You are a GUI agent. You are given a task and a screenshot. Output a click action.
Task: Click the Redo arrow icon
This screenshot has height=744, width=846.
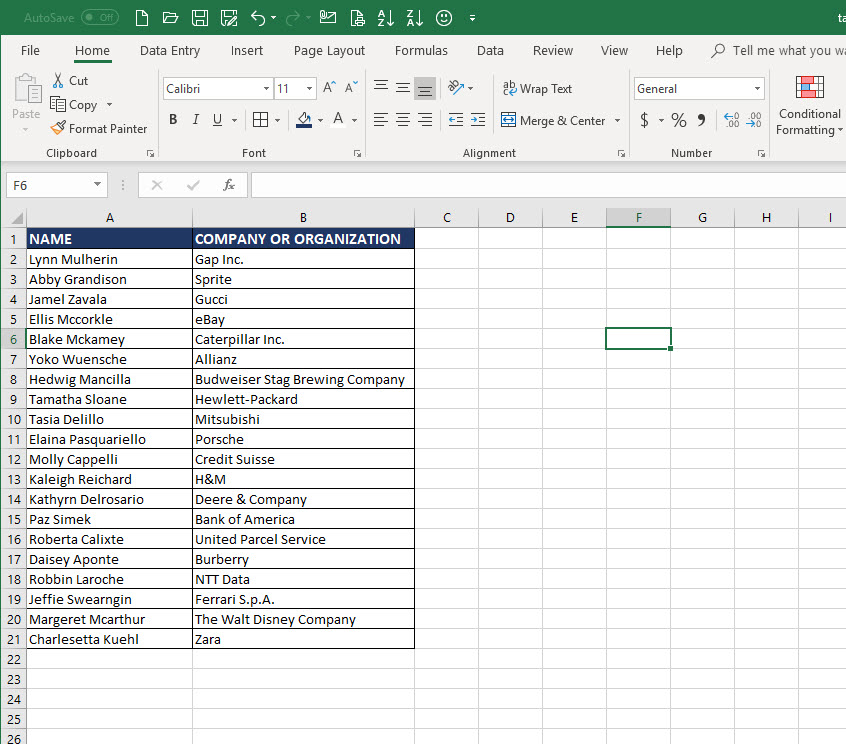[x=293, y=19]
